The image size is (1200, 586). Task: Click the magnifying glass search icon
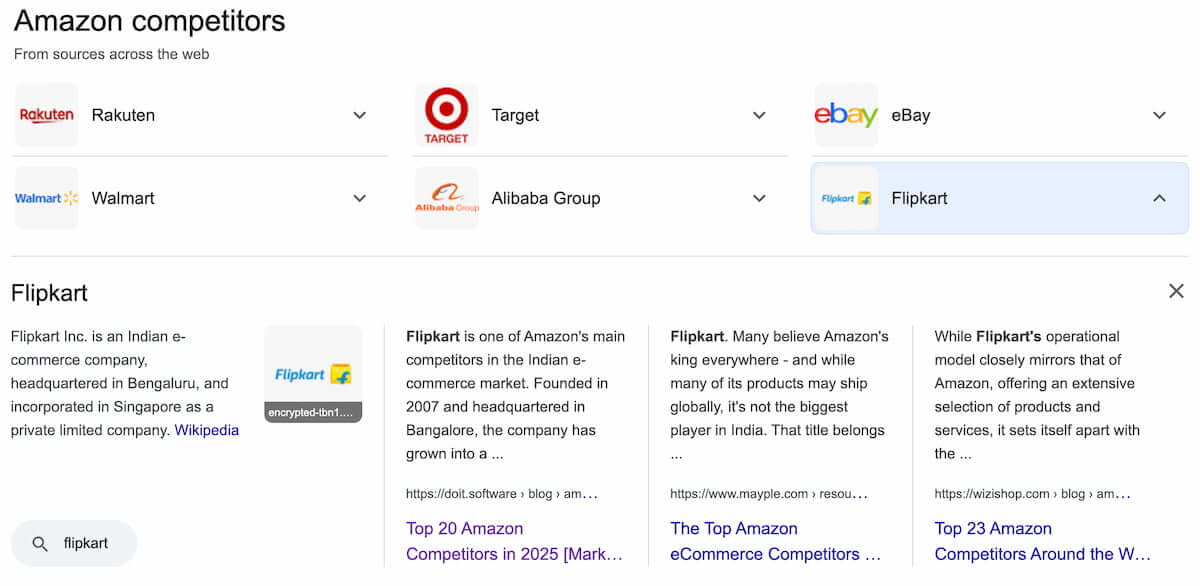pos(40,543)
